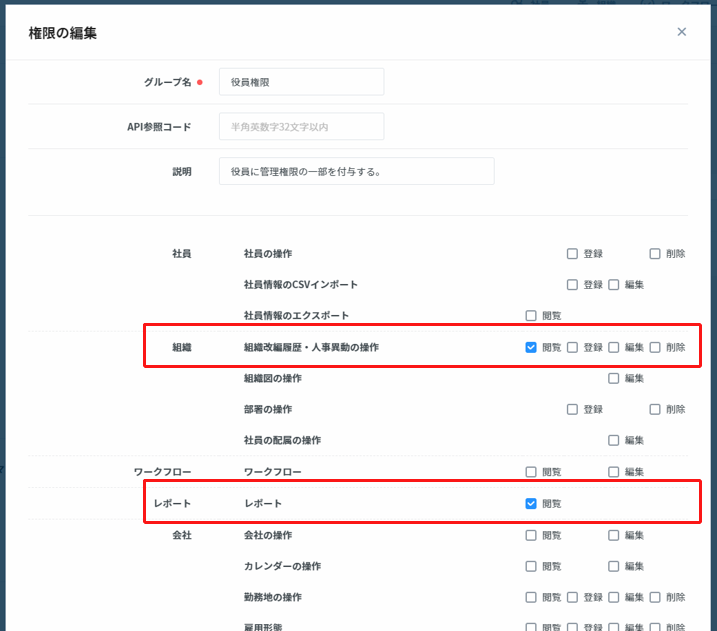This screenshot has width=717, height=631.
Task: Enable 削除 for 社員の操作
Action: pos(655,254)
